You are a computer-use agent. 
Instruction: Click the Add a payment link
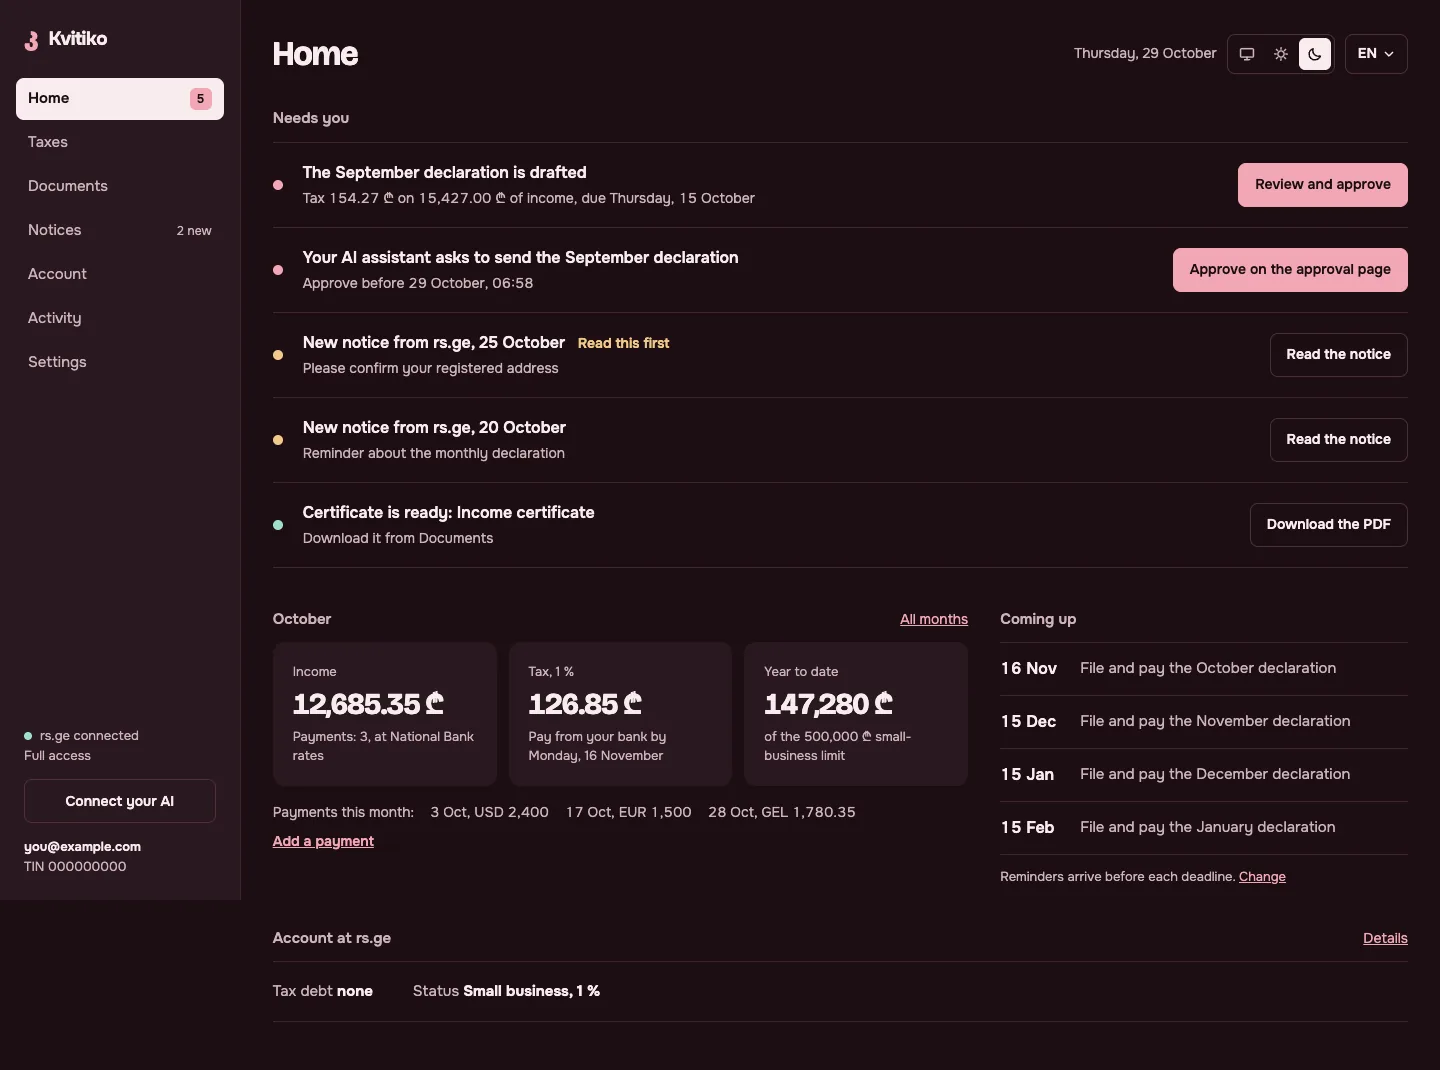tap(323, 841)
